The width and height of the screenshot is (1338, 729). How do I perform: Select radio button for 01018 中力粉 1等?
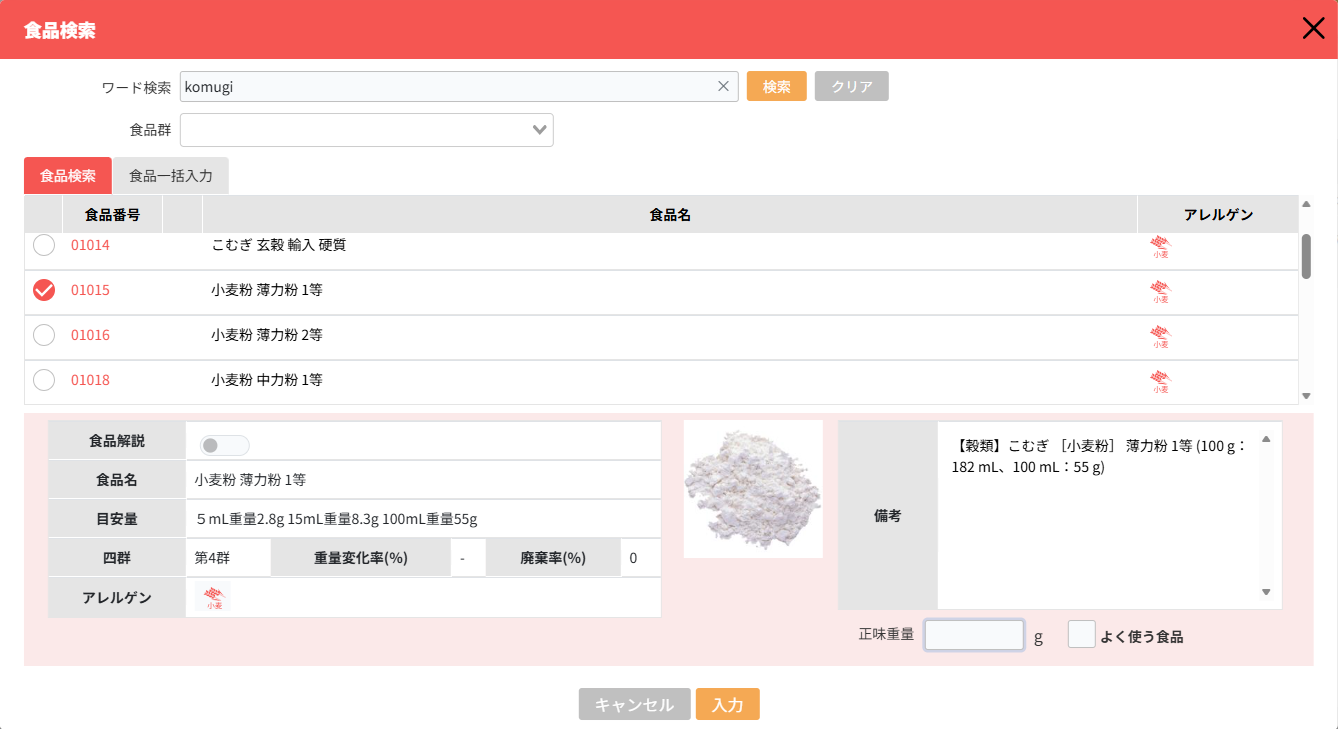pyautogui.click(x=44, y=380)
